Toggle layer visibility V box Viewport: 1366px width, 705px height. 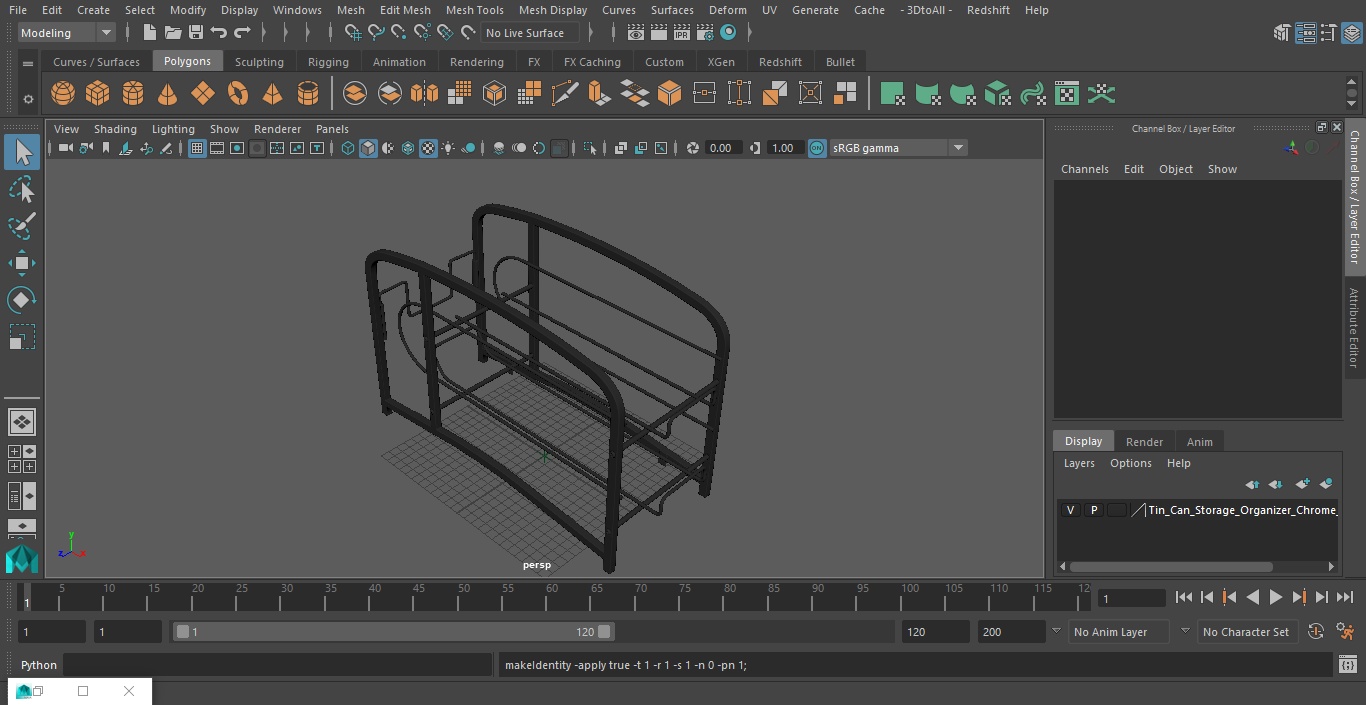point(1070,510)
